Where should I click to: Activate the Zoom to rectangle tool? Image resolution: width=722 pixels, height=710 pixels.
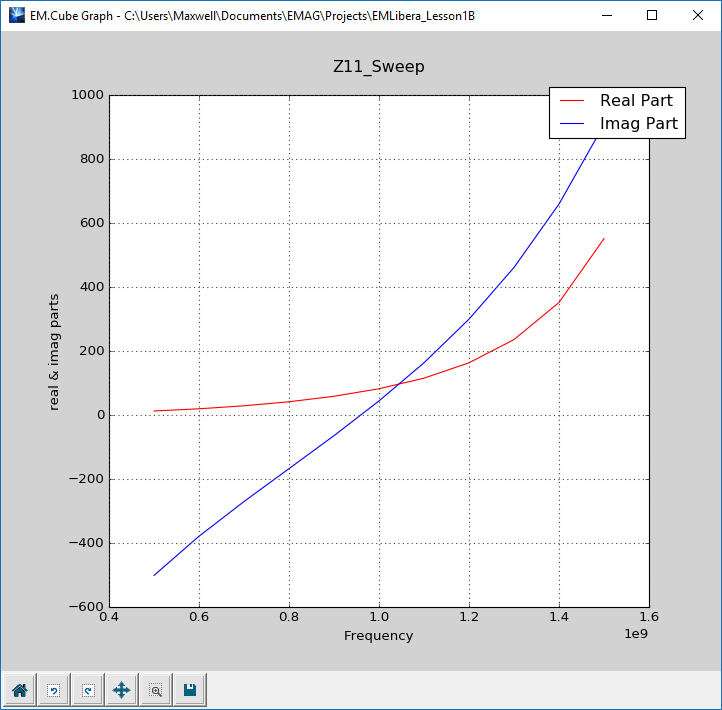tap(156, 689)
